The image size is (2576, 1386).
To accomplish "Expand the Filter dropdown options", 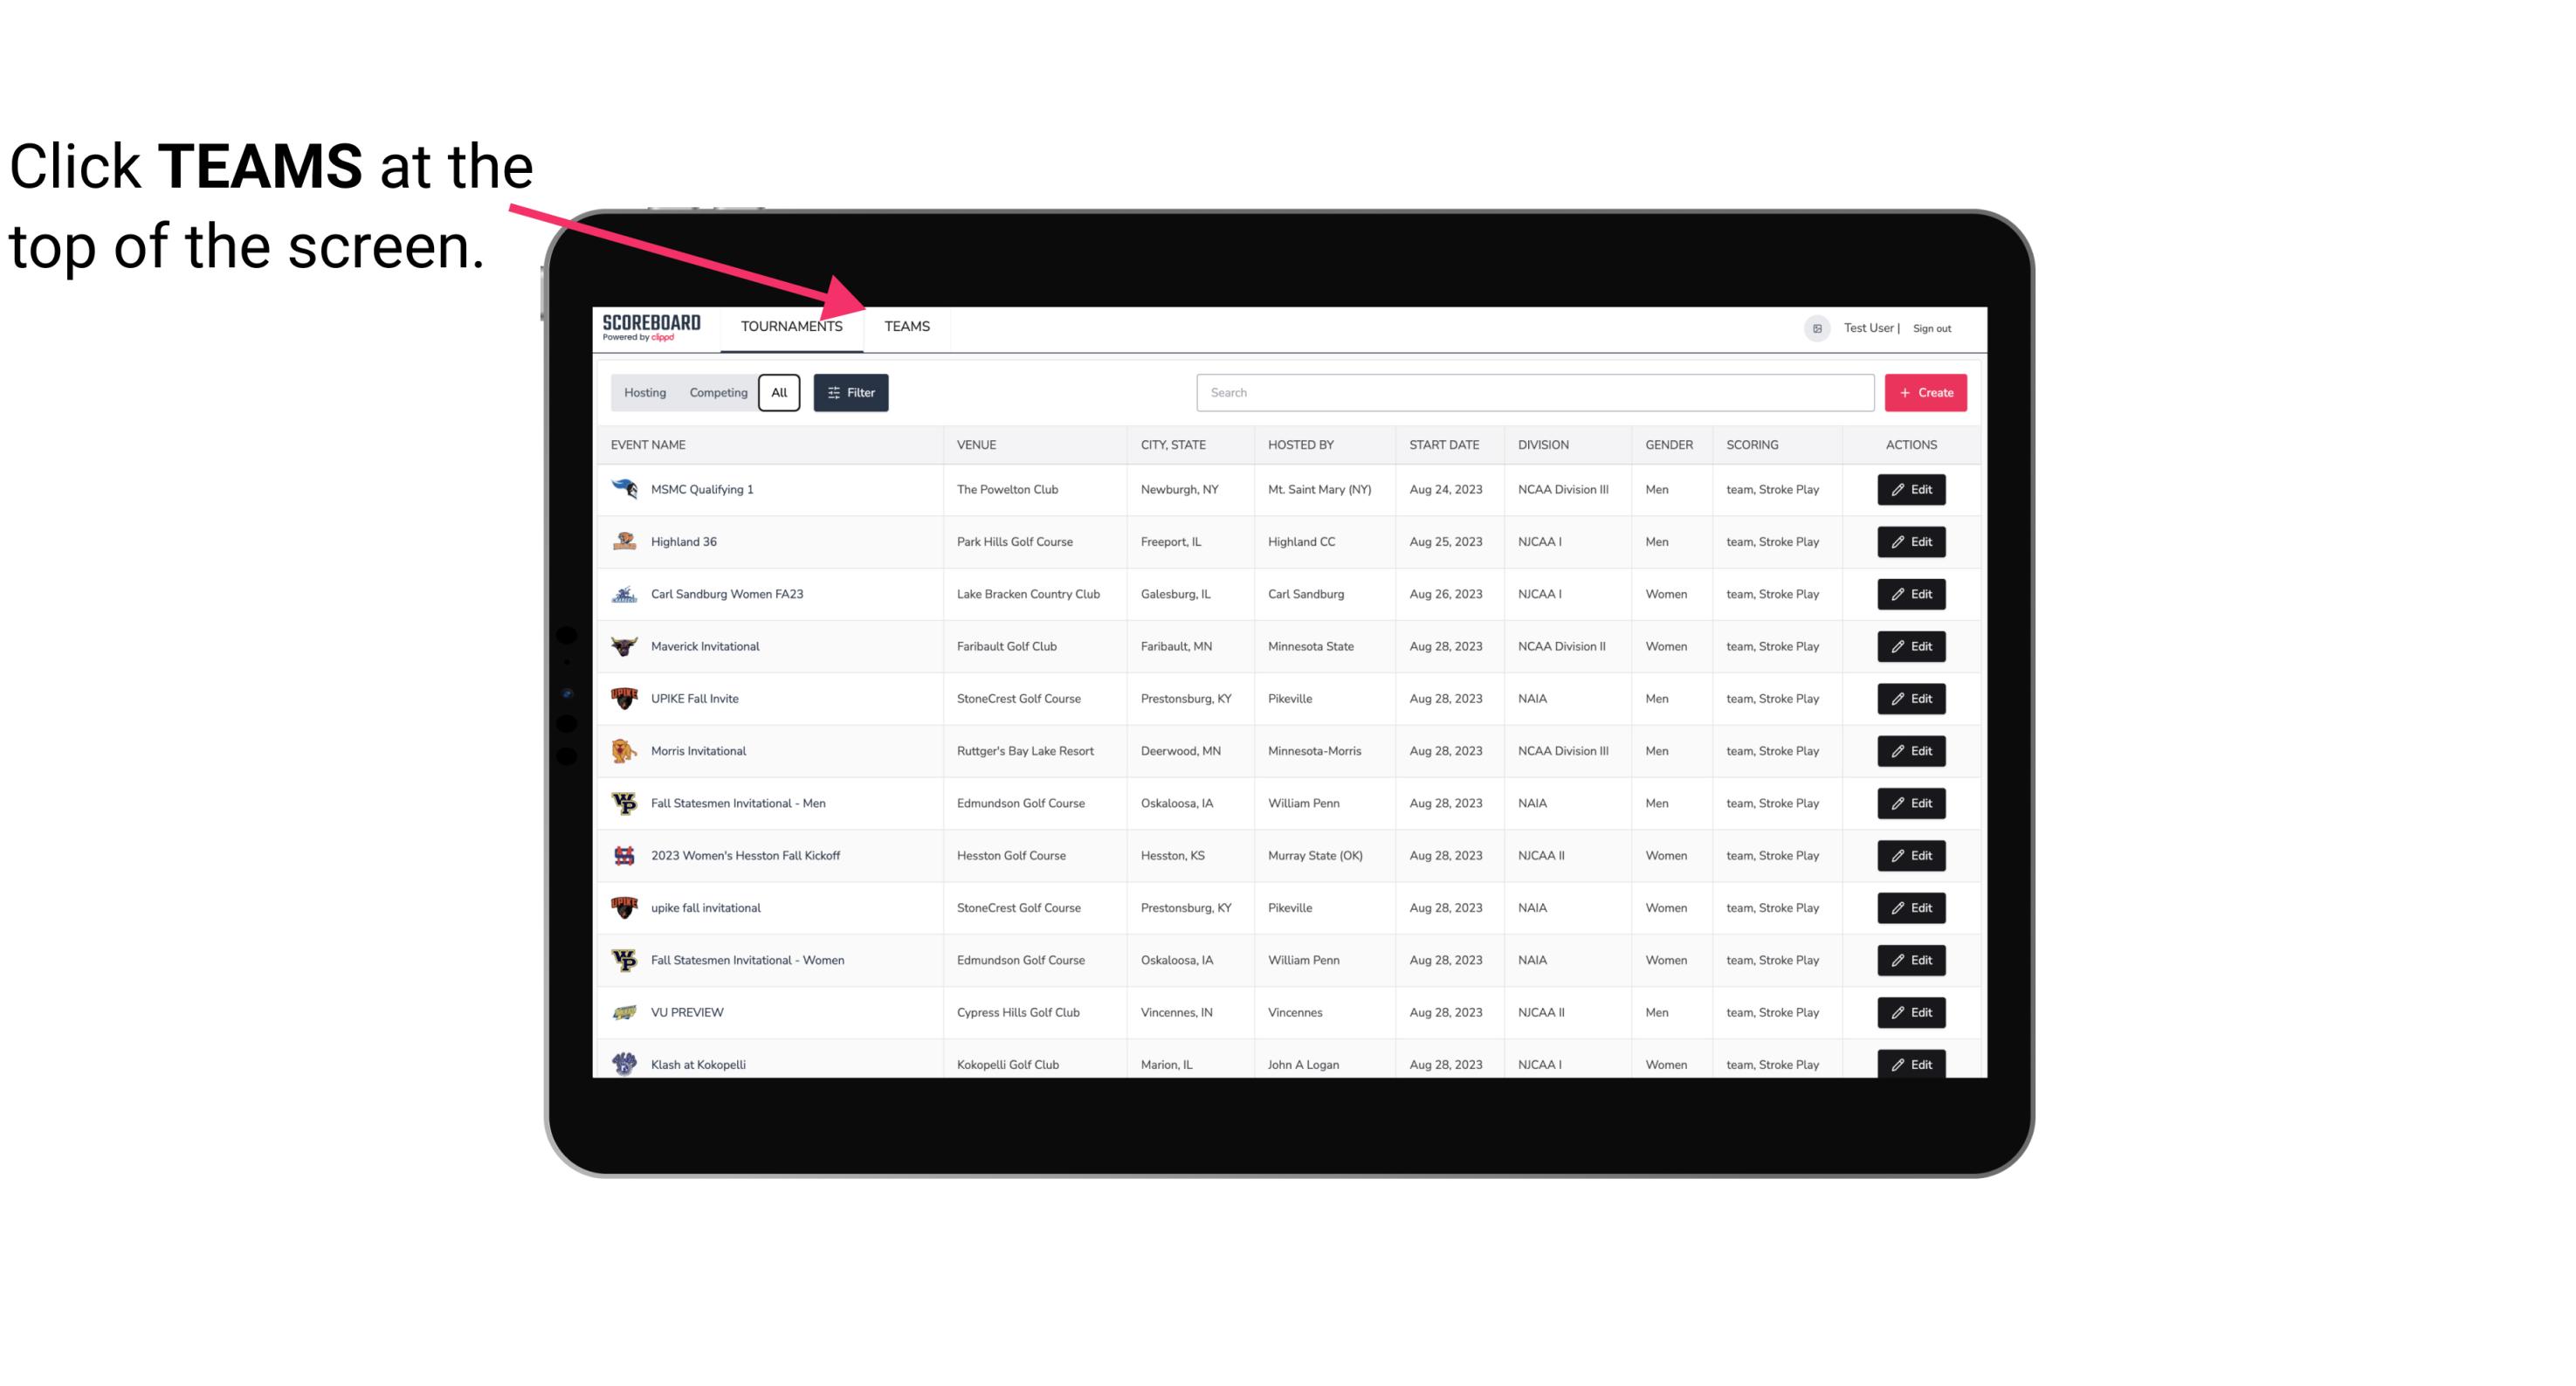I will (850, 393).
